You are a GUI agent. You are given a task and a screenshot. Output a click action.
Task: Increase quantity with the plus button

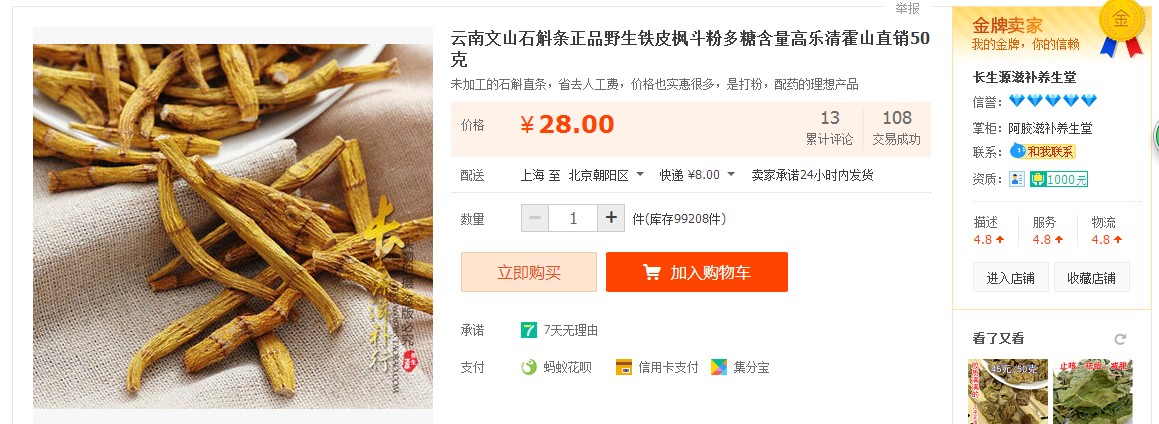pos(611,218)
